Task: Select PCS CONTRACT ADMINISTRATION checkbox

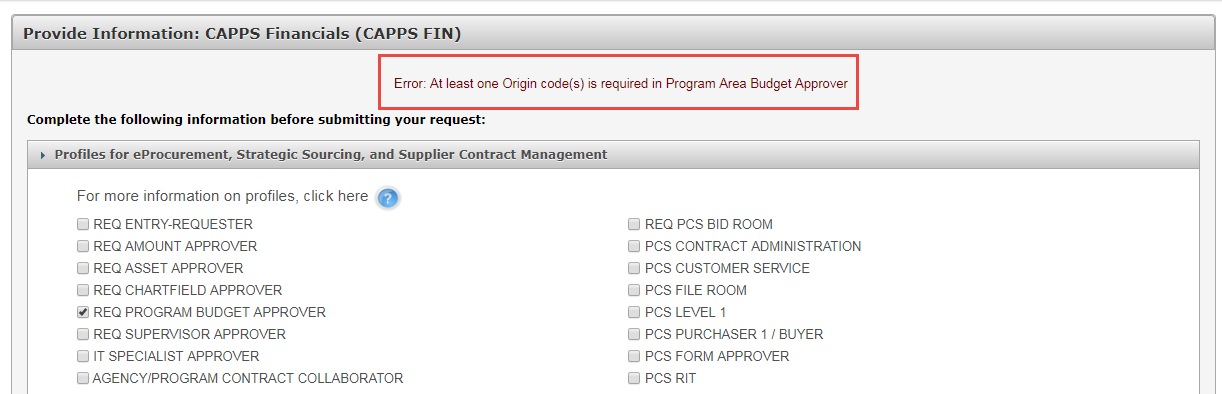Action: (634, 247)
